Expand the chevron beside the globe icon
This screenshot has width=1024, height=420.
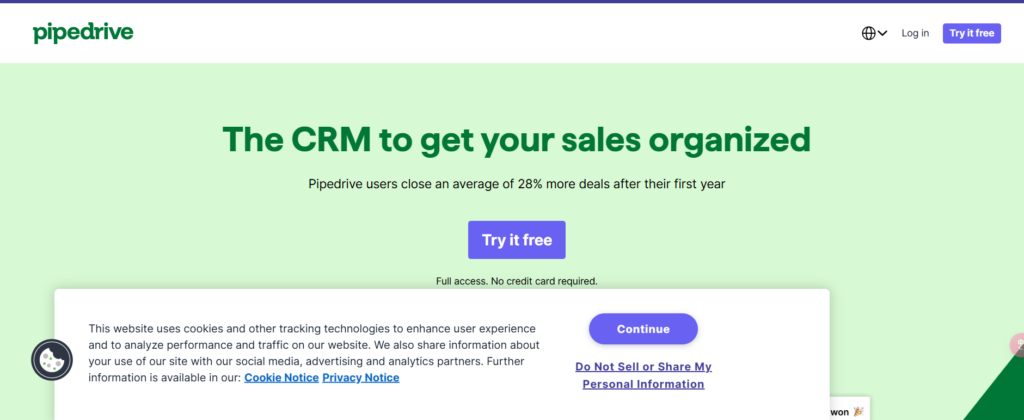coord(883,33)
